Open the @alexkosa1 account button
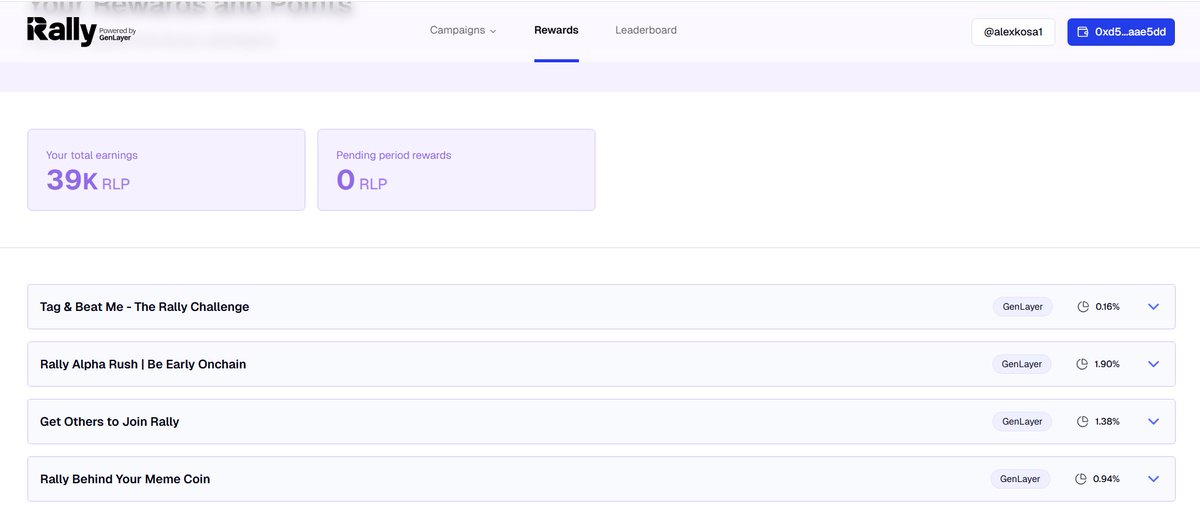1200x526 pixels. pos(1013,32)
